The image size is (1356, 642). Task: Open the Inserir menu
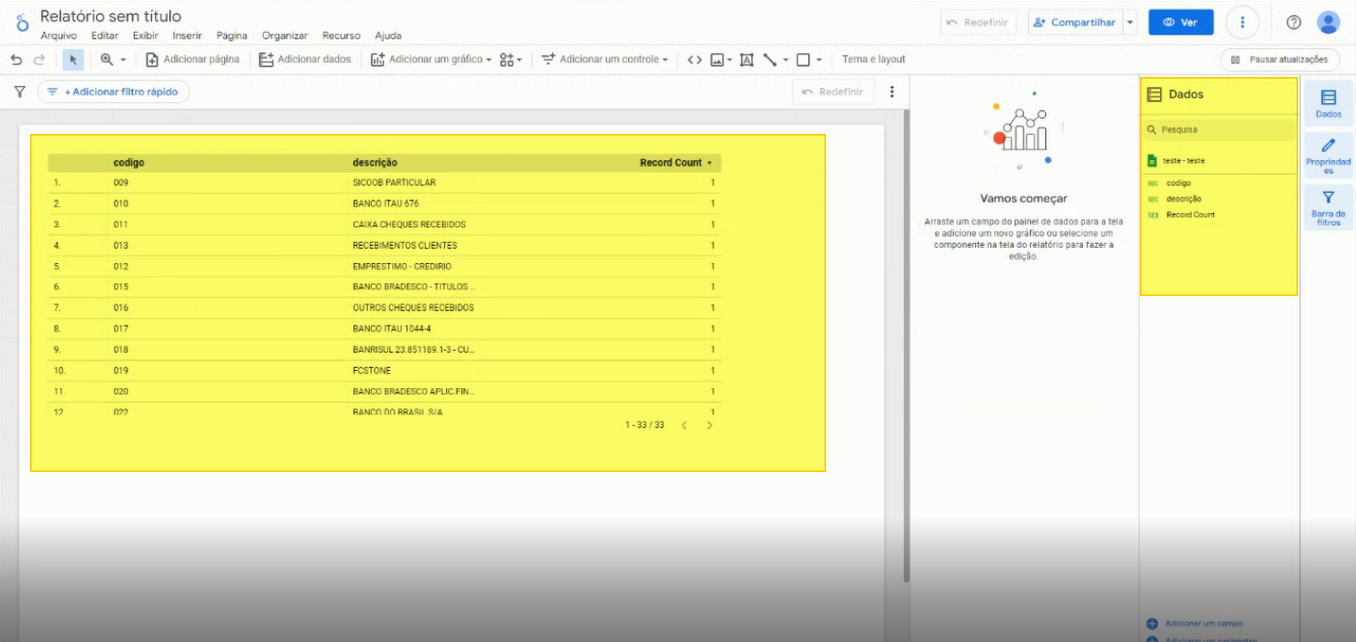pyautogui.click(x=187, y=36)
